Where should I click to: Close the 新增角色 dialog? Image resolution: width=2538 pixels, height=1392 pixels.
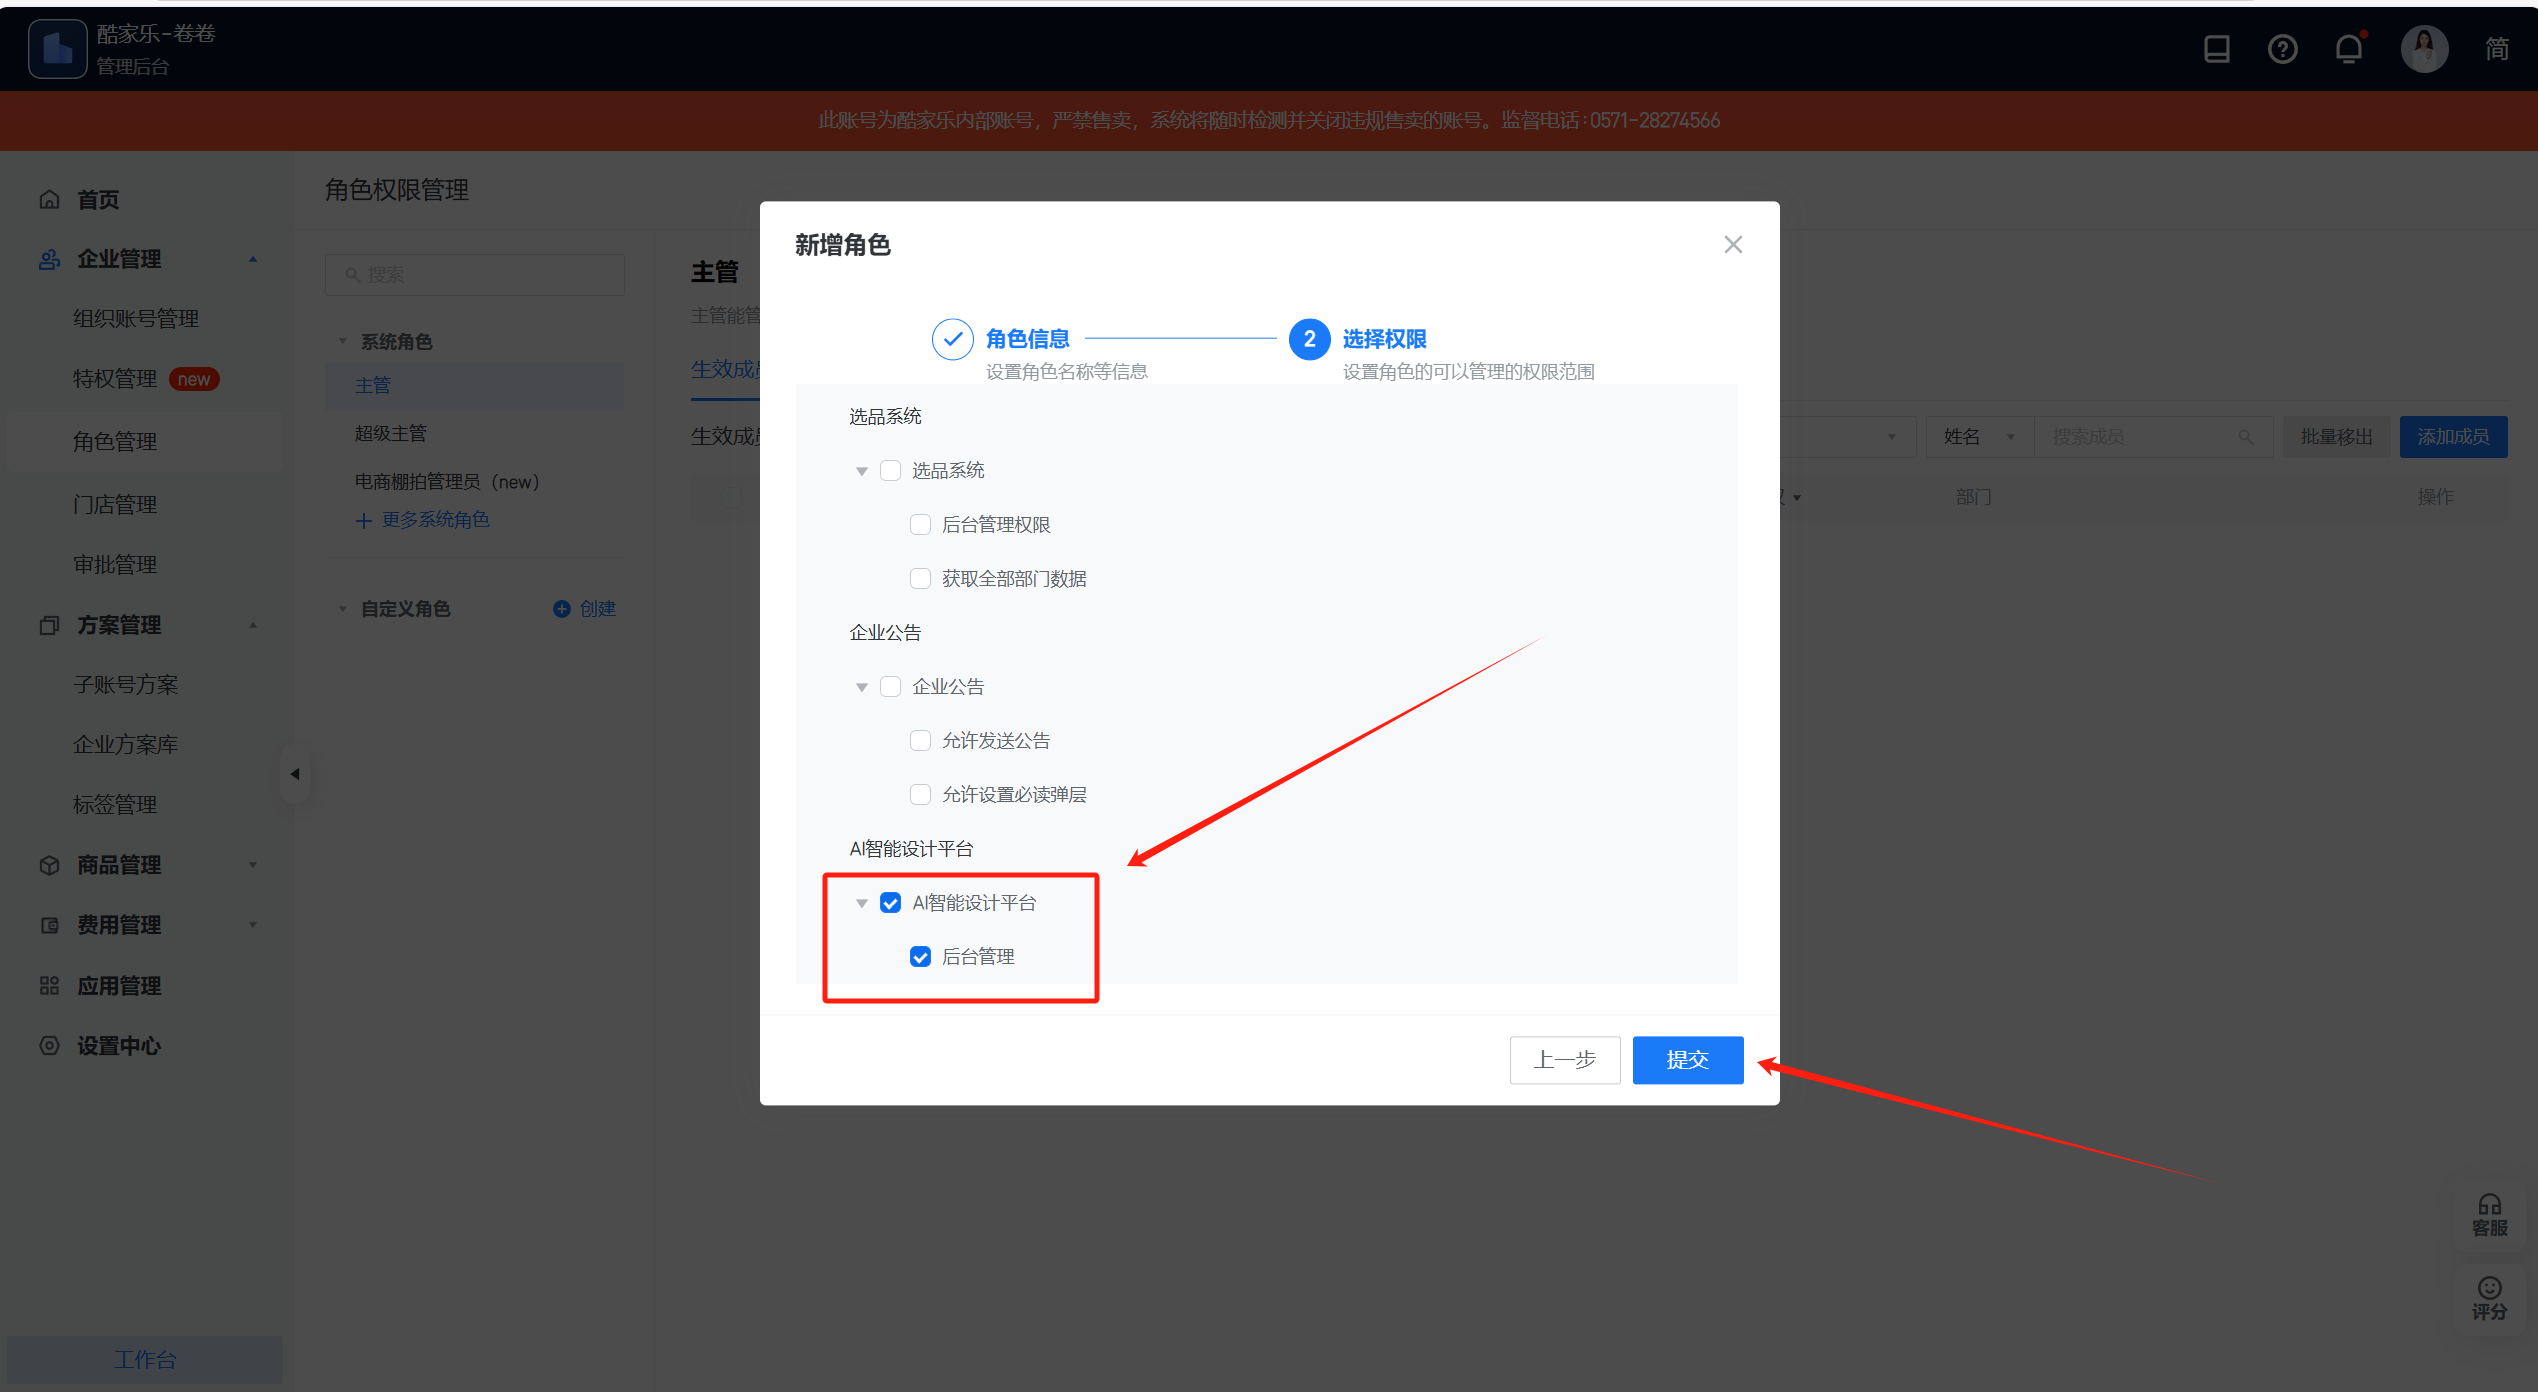click(1733, 245)
